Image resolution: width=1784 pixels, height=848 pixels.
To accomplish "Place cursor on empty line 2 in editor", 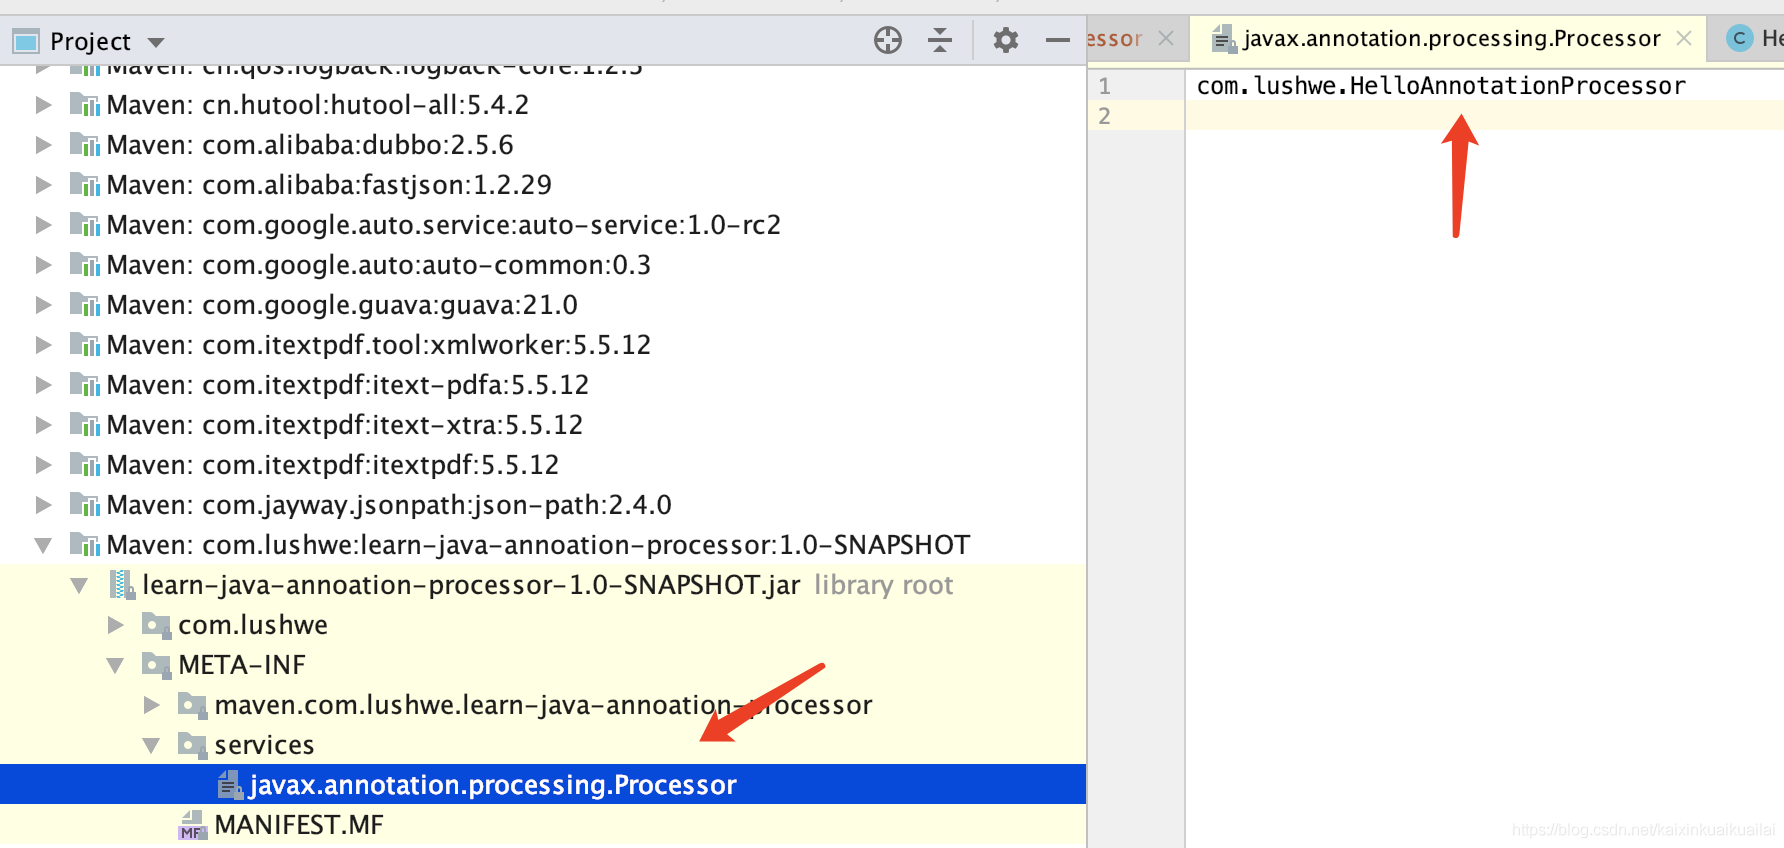I will coord(1485,116).
